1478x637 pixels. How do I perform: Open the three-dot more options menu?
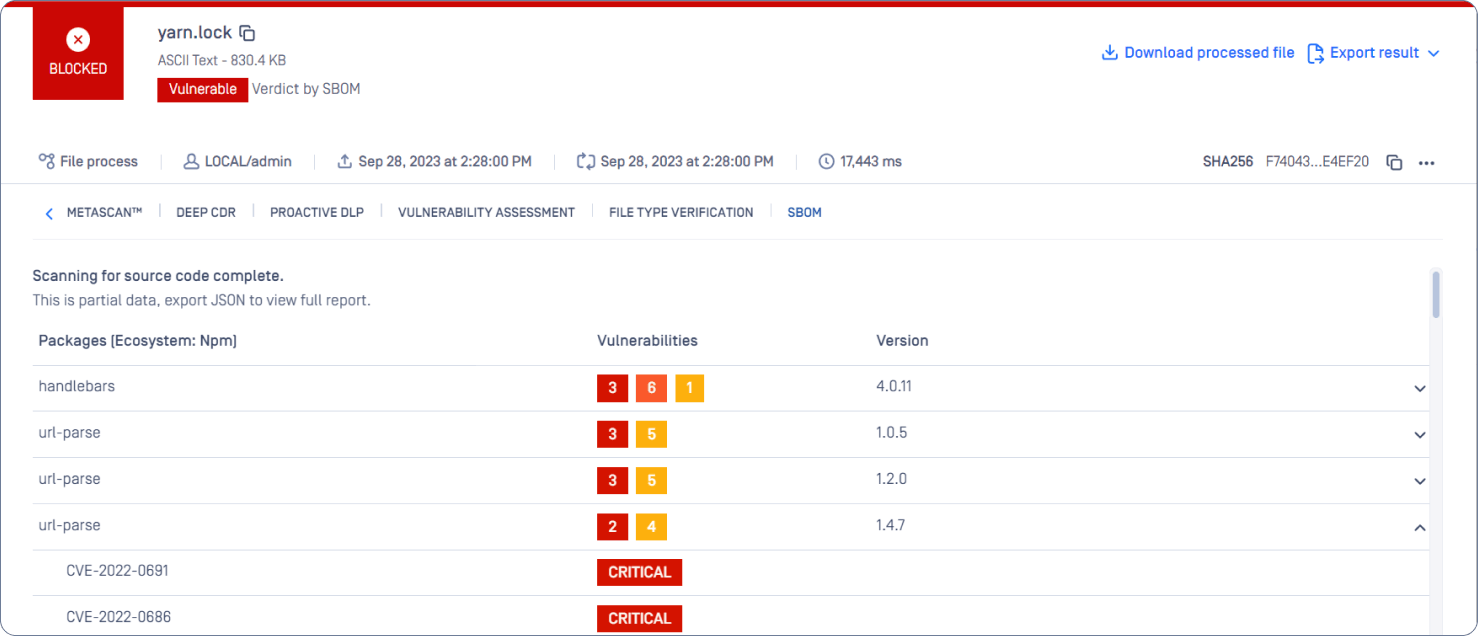pyautogui.click(x=1427, y=162)
